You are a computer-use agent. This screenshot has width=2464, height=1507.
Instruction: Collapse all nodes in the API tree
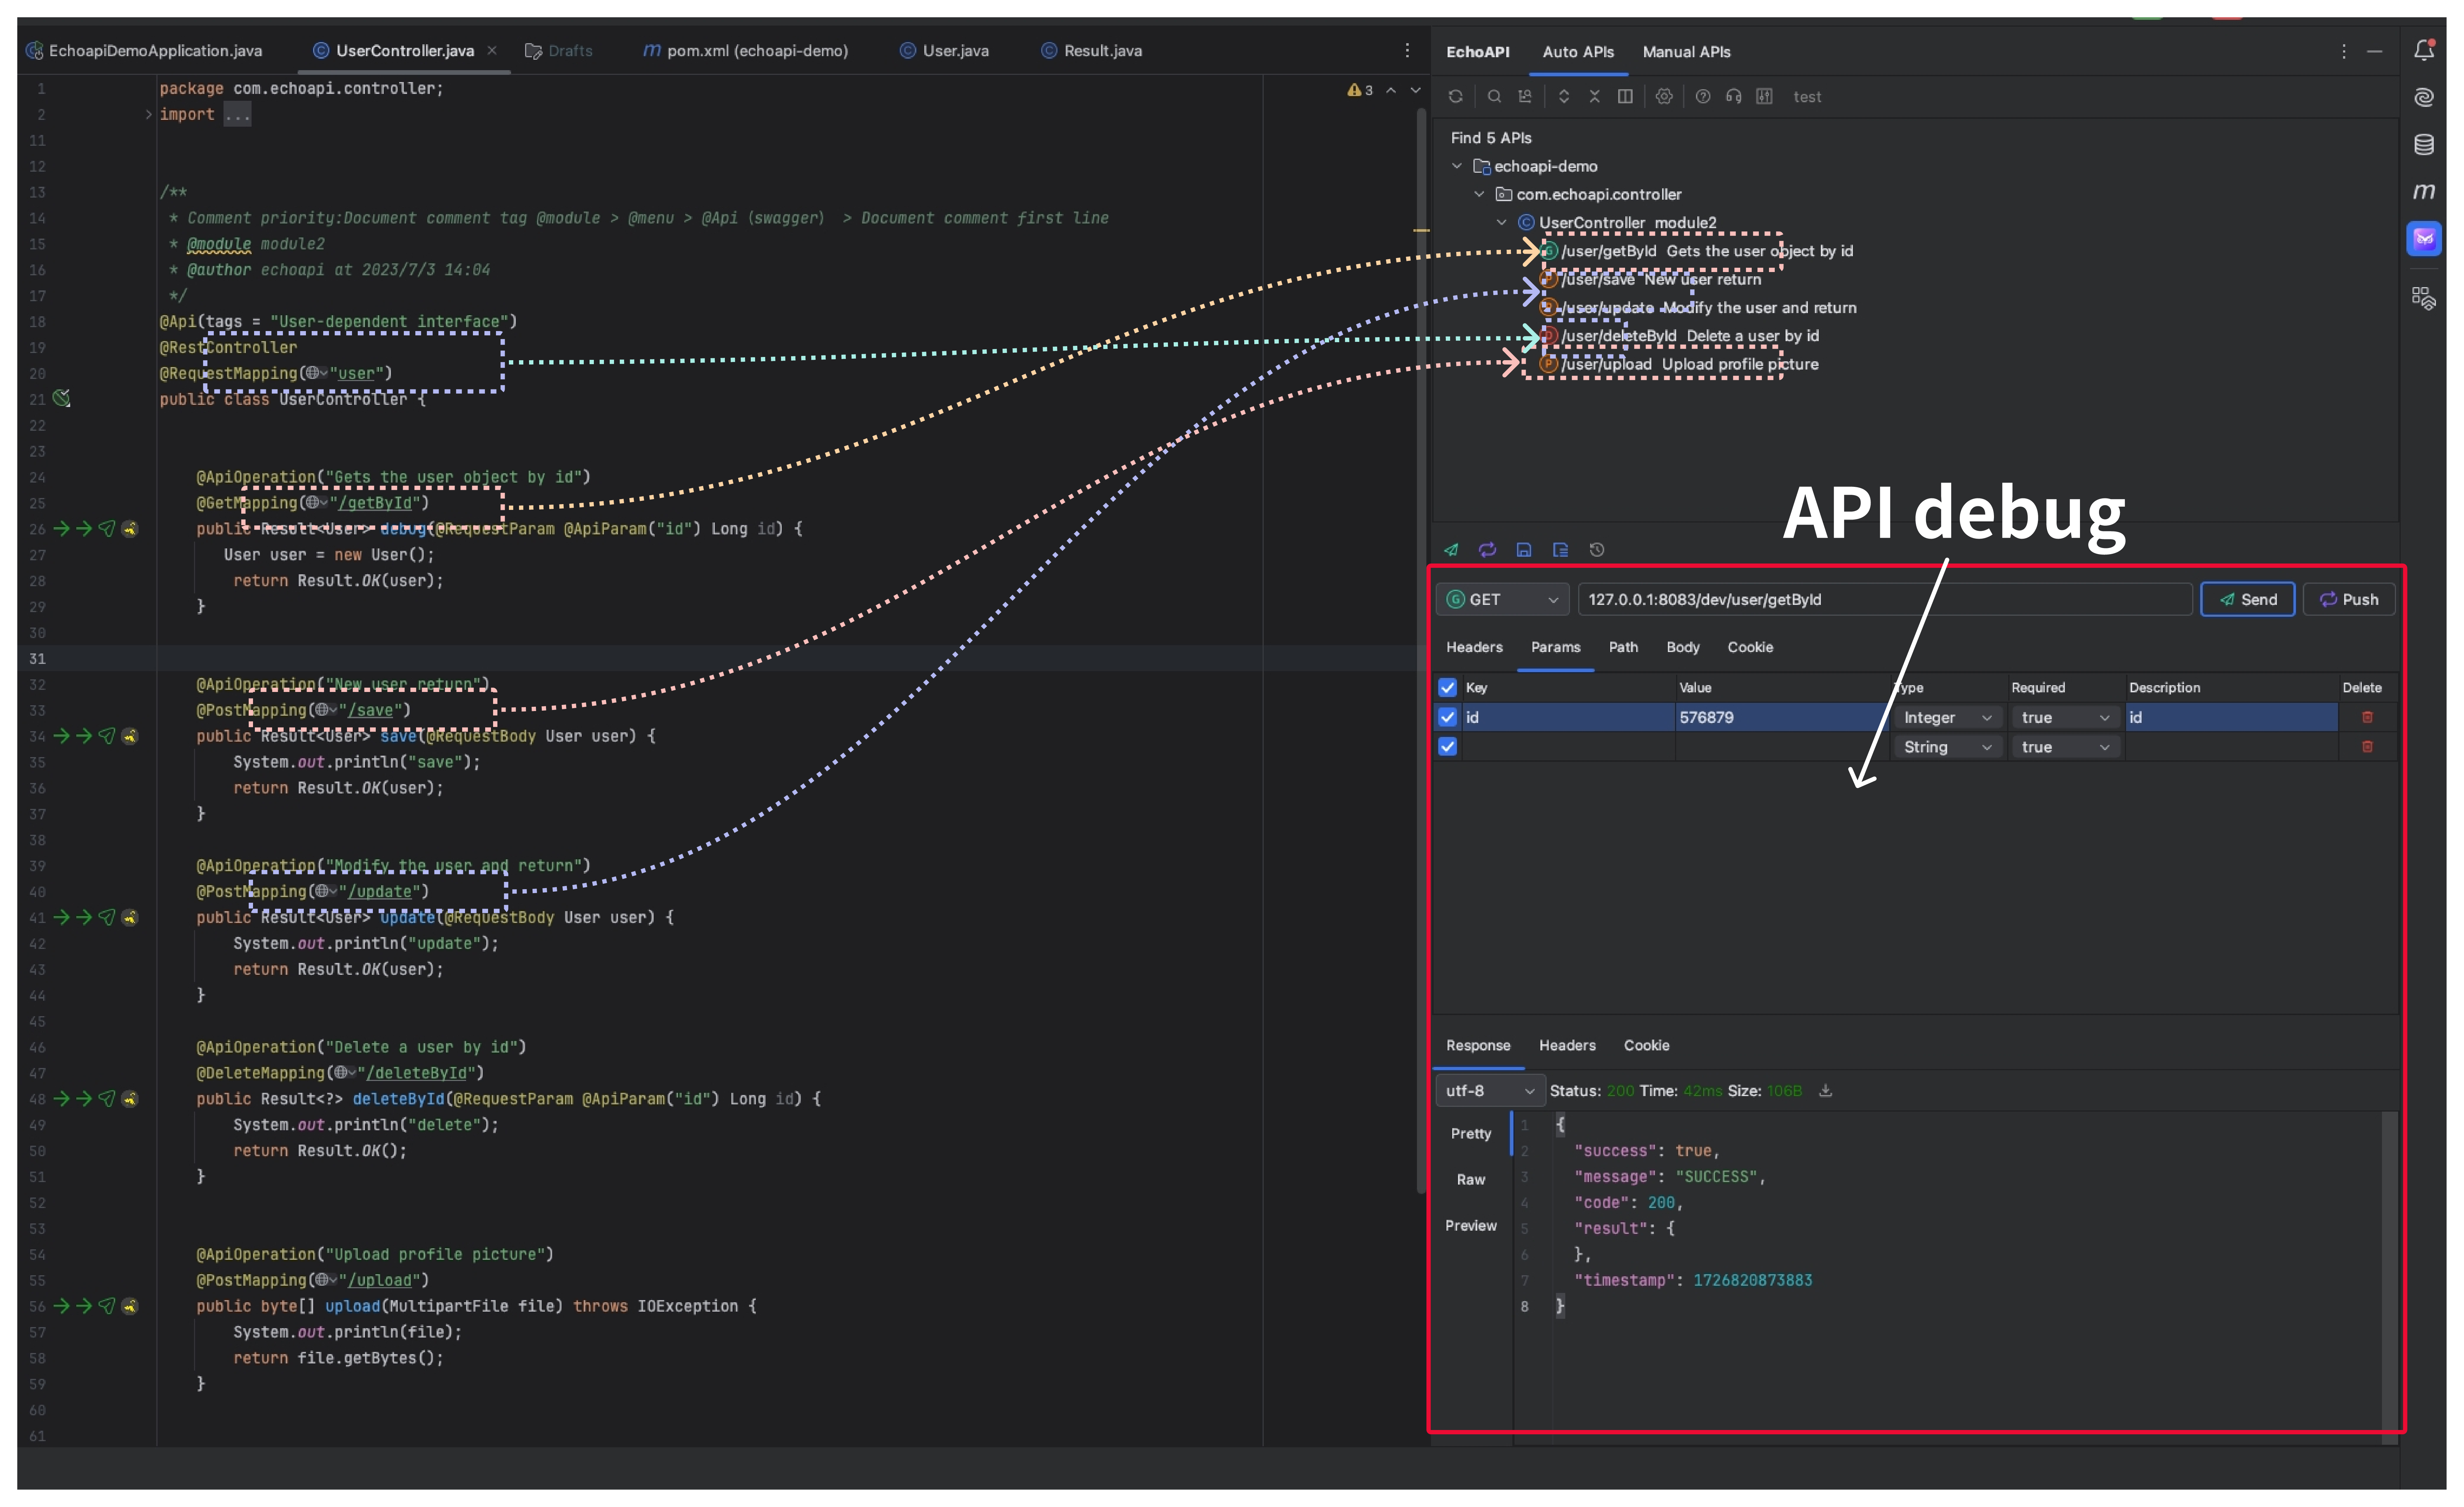click(1595, 97)
